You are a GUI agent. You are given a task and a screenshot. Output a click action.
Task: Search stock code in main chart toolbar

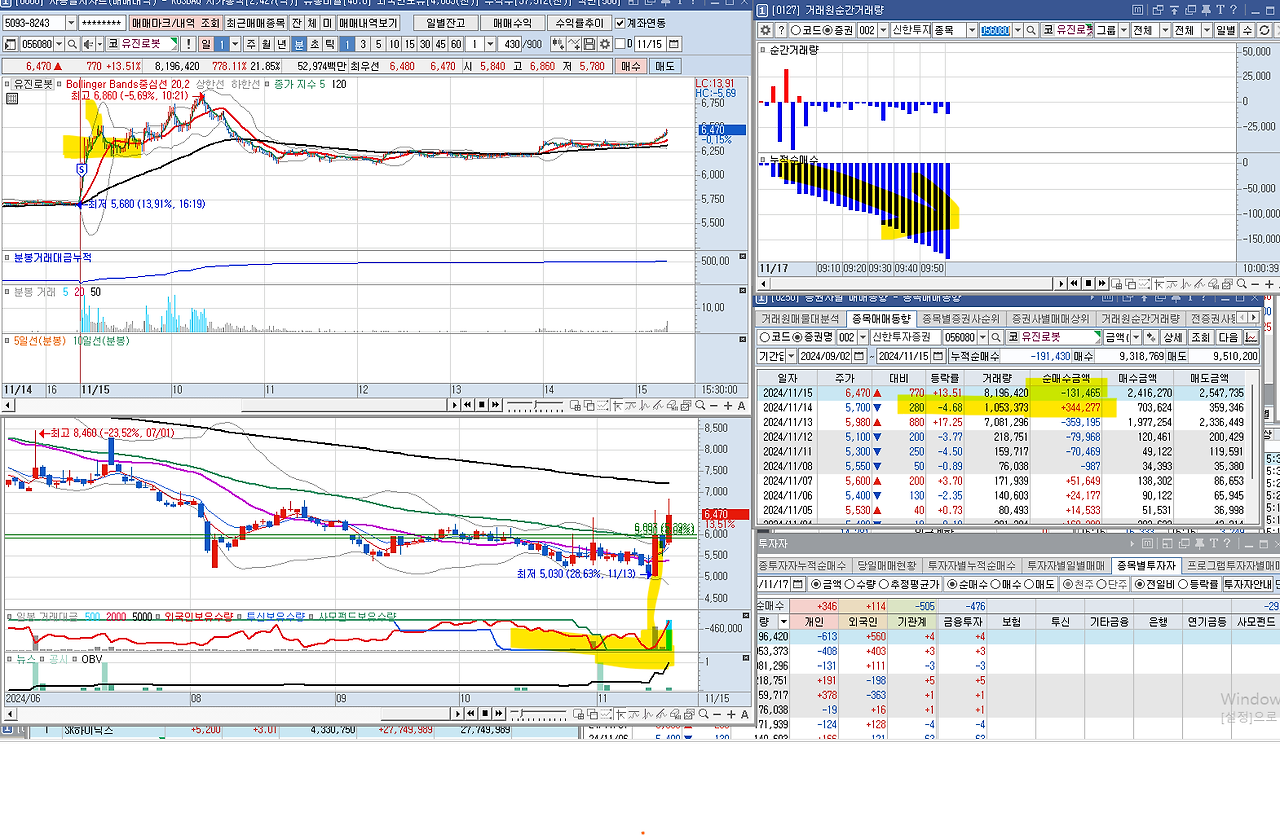72,44
